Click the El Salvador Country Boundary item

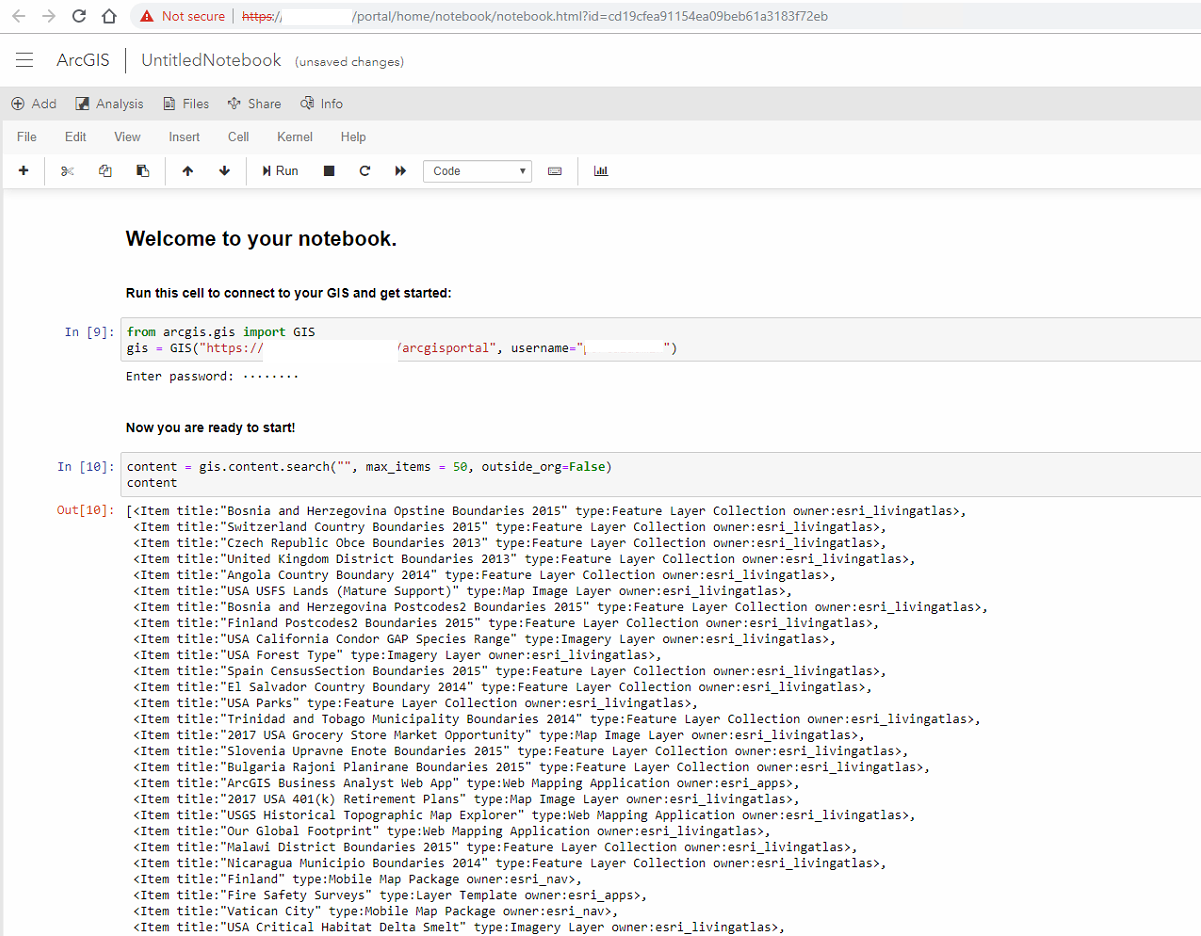[502, 687]
